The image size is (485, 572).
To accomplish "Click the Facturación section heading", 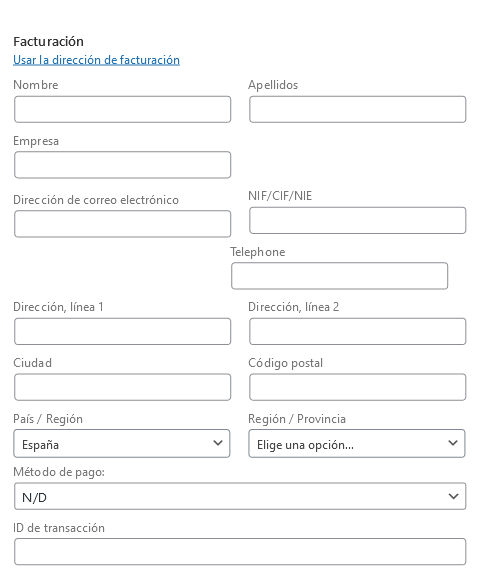I will tap(48, 42).
